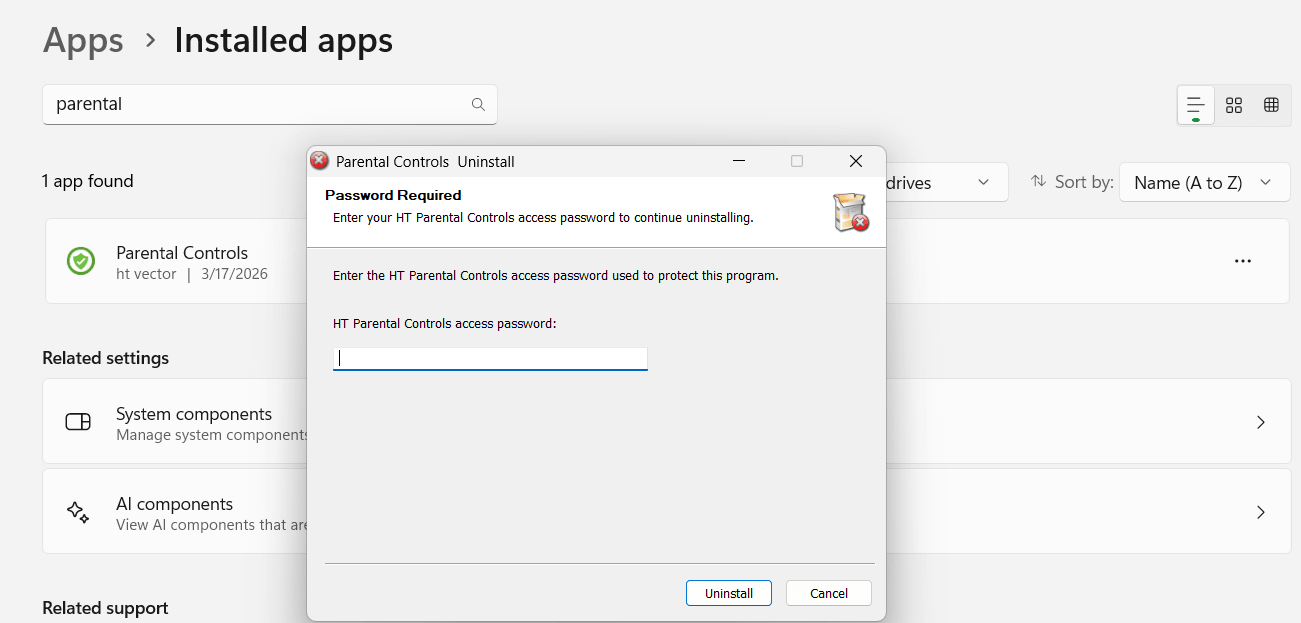Click the Uninstall button
The width and height of the screenshot is (1301, 623).
pos(729,592)
